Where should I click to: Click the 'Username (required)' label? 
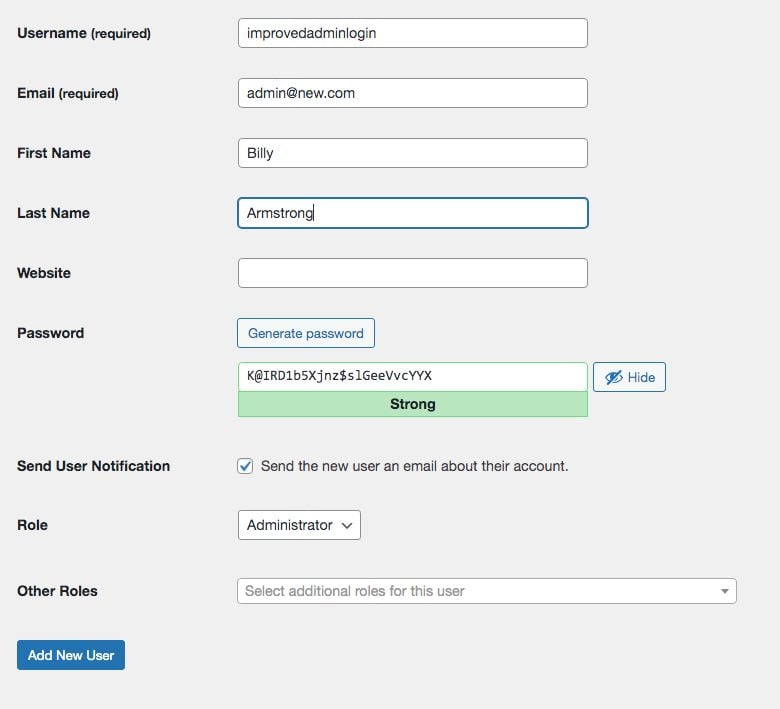point(84,33)
